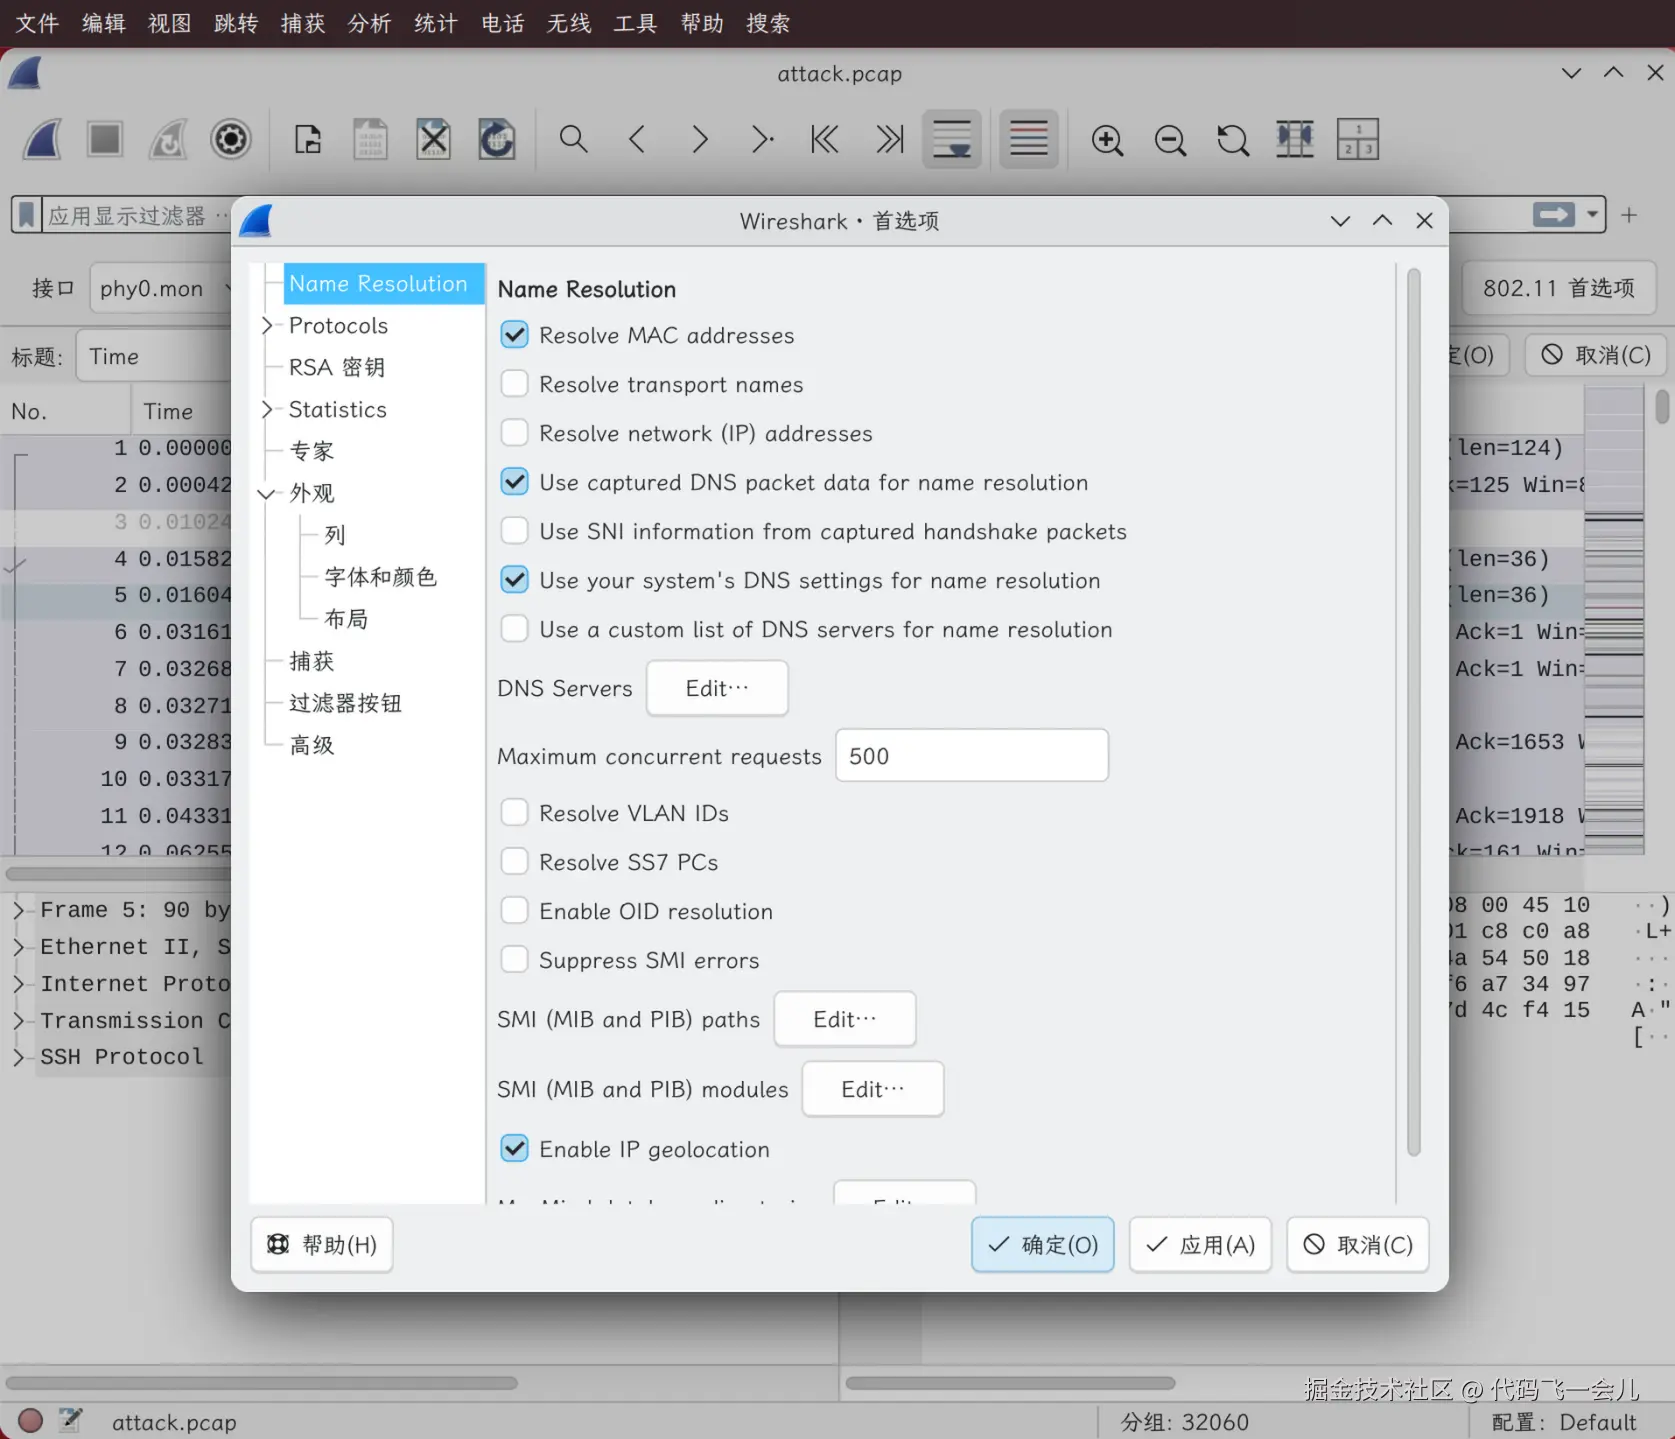Open the 分析 menu
Viewport: 1675px width, 1439px height.
[369, 23]
